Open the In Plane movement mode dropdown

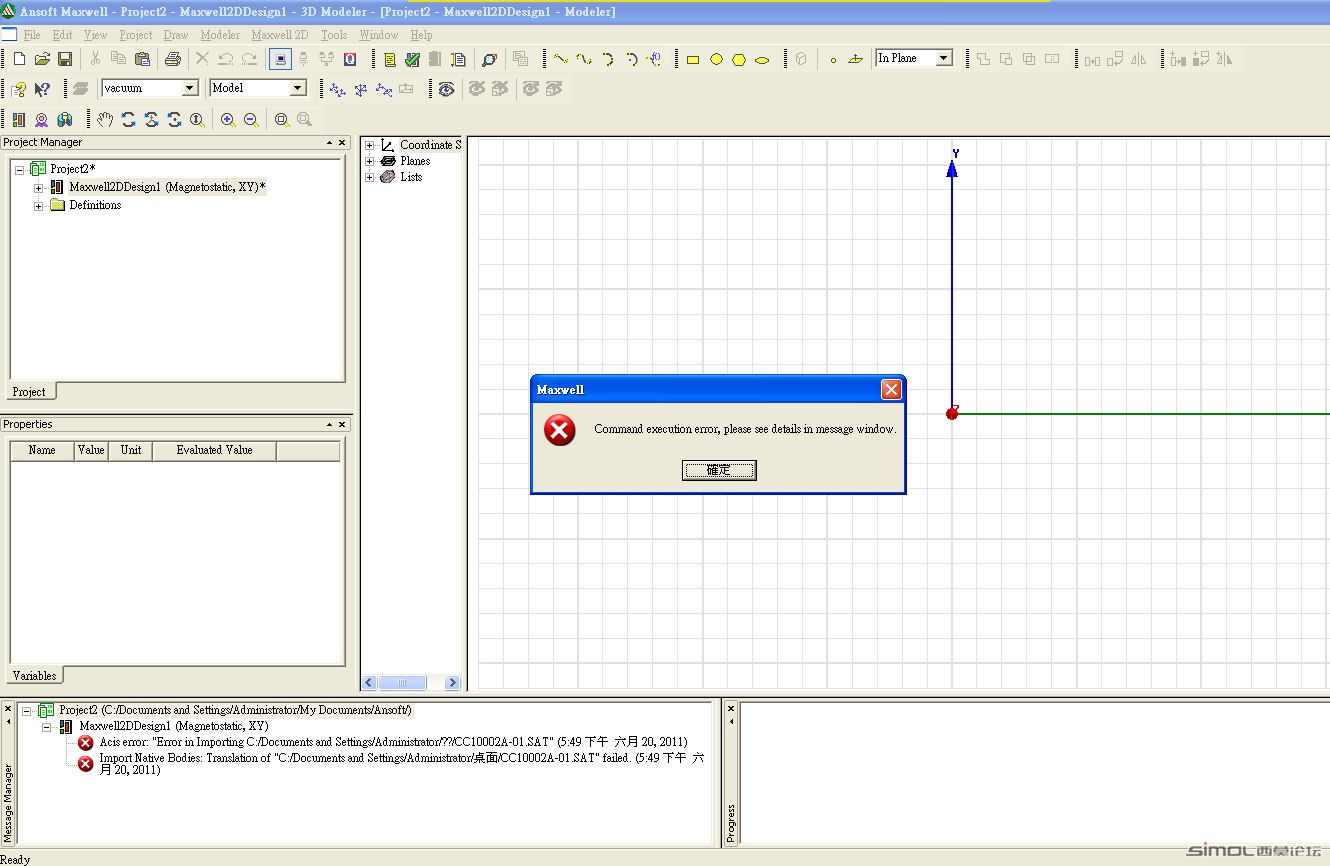tap(943, 58)
